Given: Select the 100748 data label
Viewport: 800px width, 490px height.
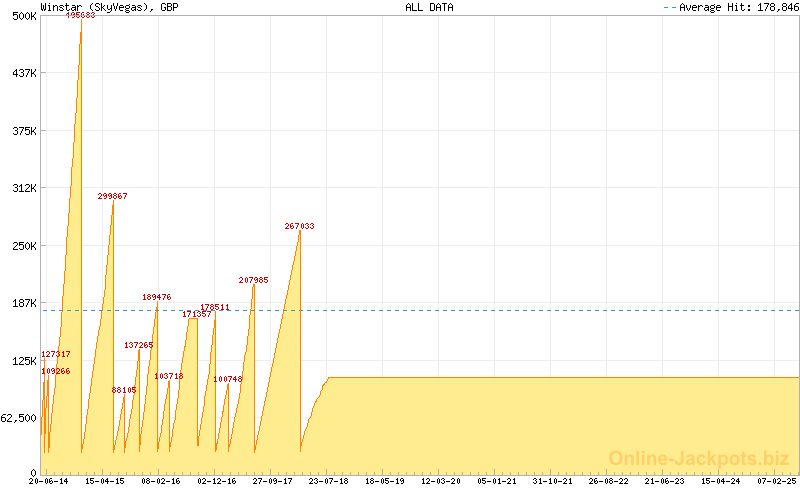Looking at the screenshot, I should (228, 379).
